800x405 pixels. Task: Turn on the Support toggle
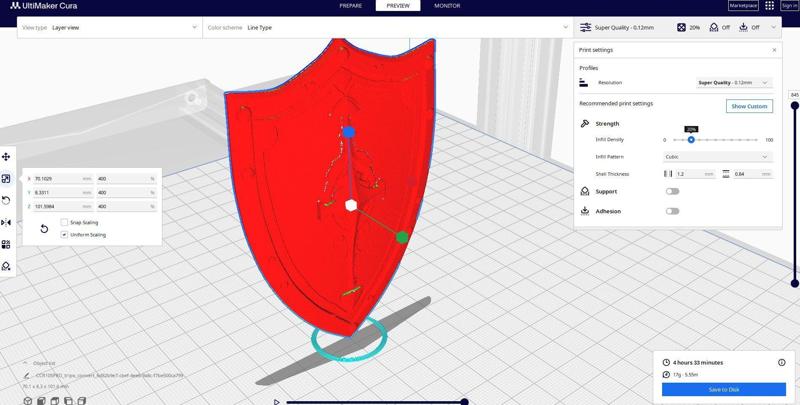[672, 191]
